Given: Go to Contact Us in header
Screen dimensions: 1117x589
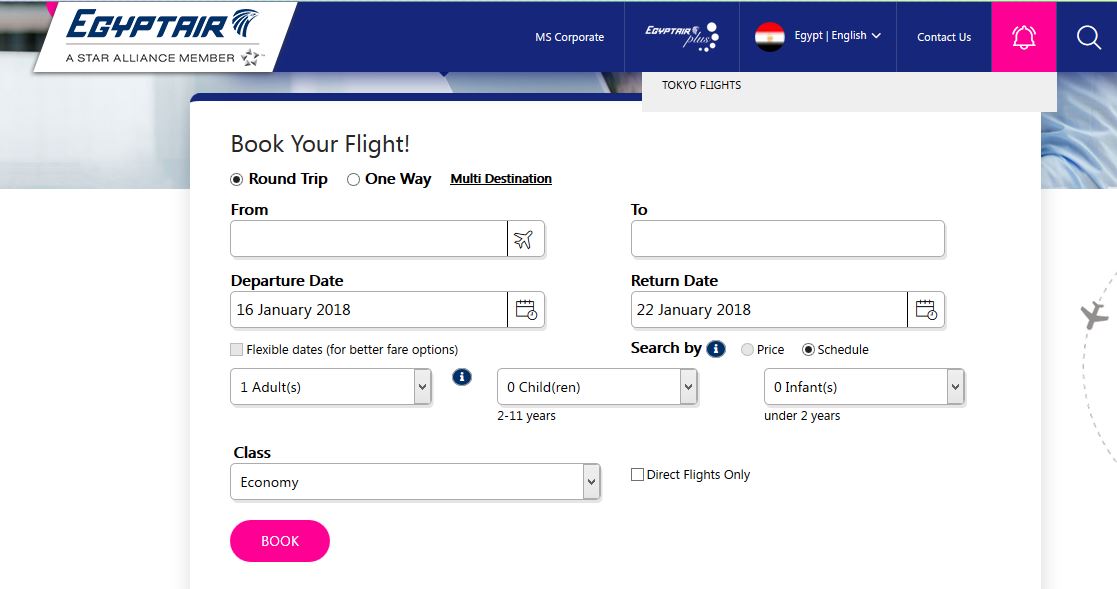Looking at the screenshot, I should [943, 37].
